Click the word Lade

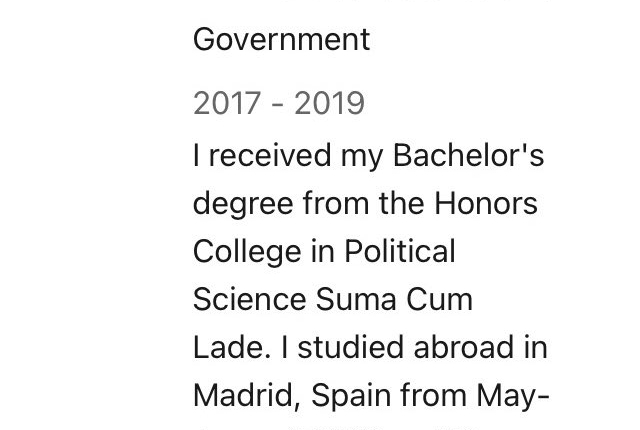point(231,347)
